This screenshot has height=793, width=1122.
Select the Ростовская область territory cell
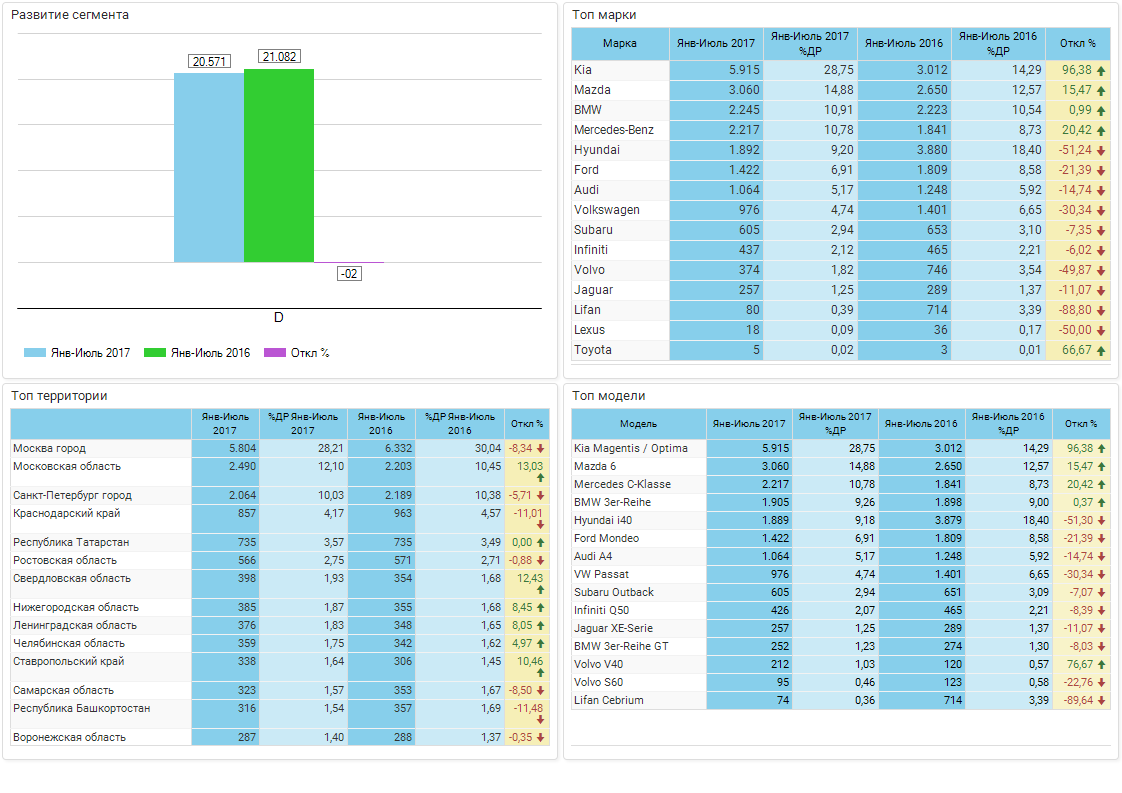pyautogui.click(x=101, y=560)
